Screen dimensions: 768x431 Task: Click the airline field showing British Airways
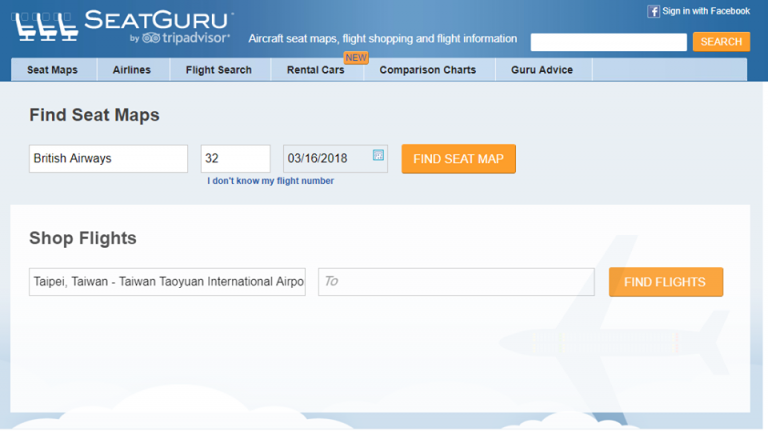pyautogui.click(x=108, y=159)
